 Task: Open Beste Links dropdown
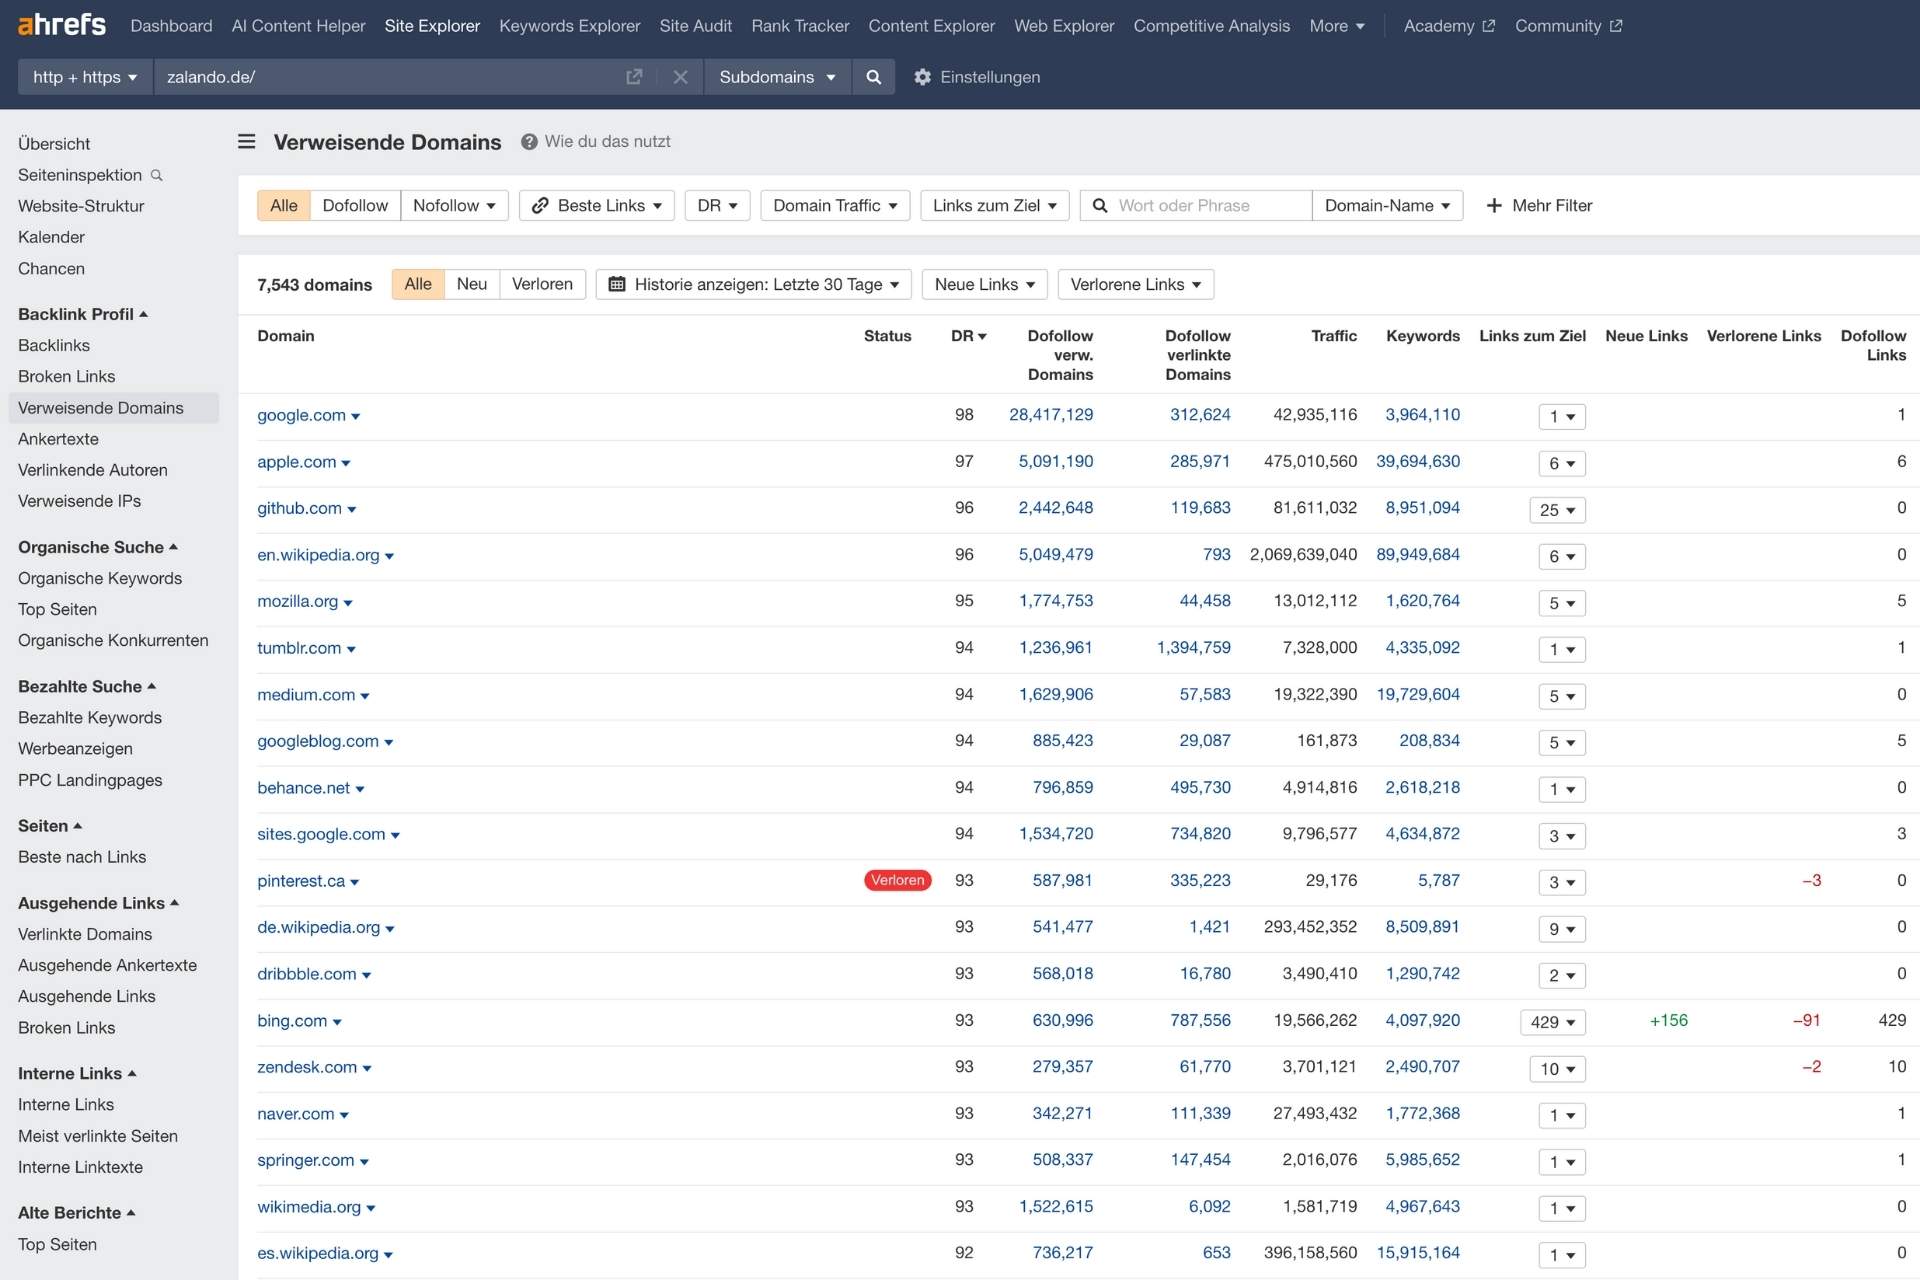coord(597,205)
